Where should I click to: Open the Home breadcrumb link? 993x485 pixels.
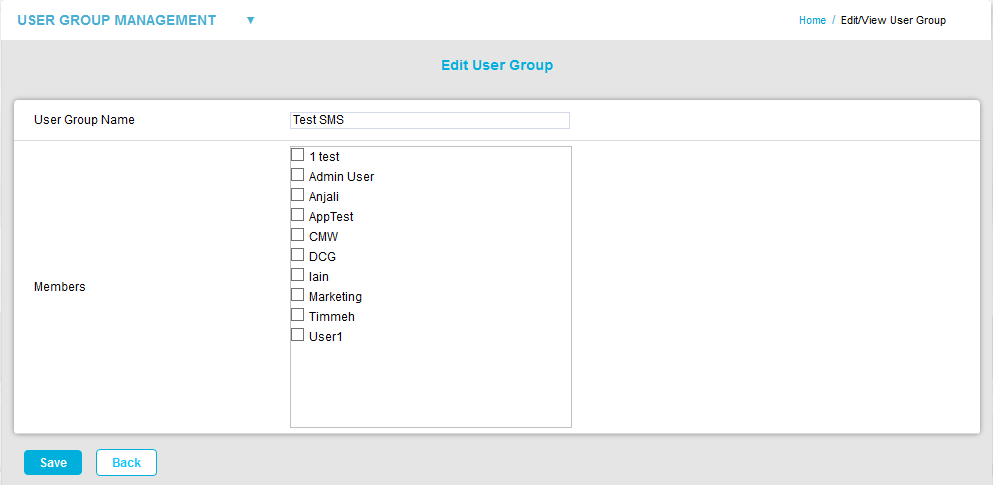(x=812, y=20)
